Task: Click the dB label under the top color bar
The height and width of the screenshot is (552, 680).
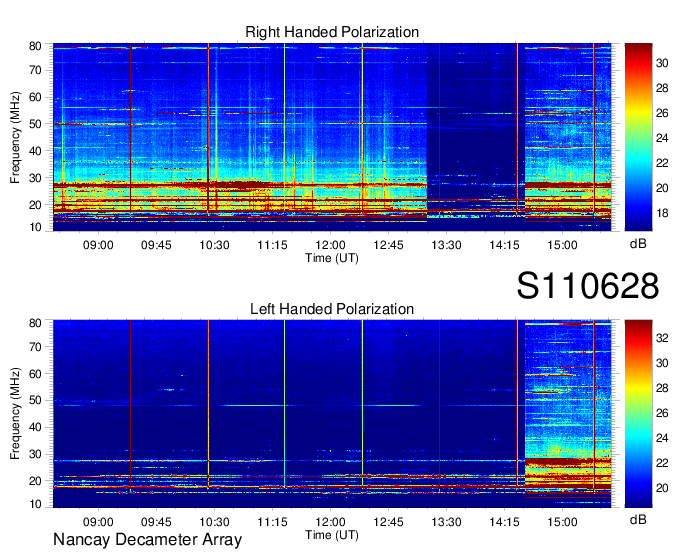Action: pyautogui.click(x=638, y=244)
